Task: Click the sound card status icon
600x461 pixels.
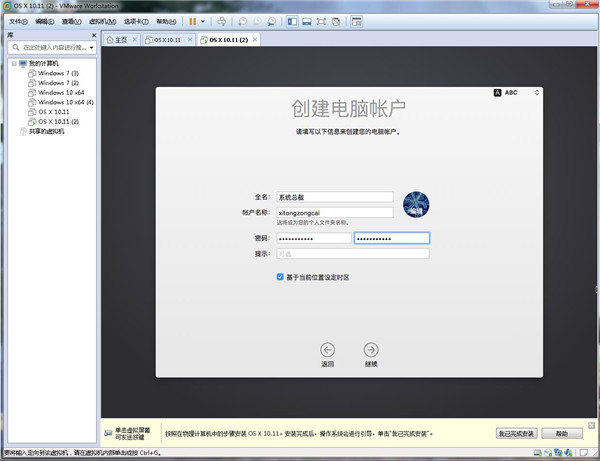Action: [568, 453]
